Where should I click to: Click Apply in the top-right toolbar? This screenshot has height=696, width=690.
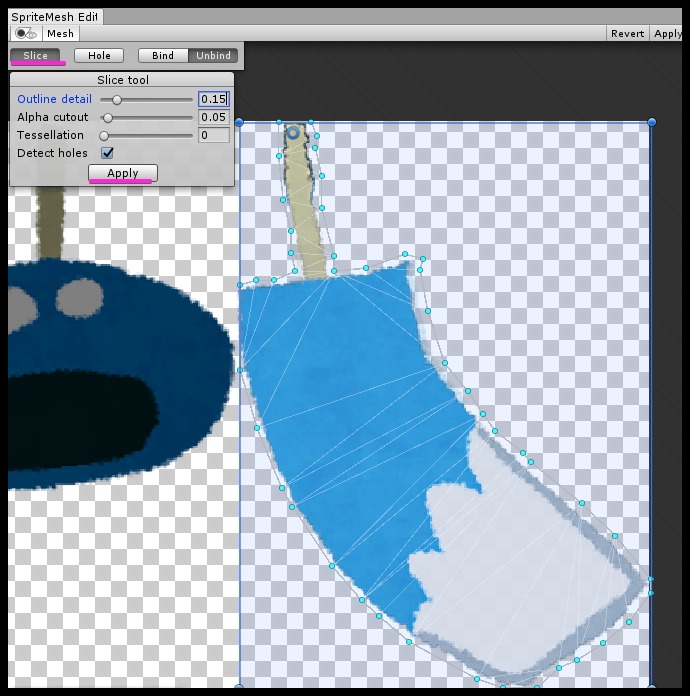click(668, 33)
